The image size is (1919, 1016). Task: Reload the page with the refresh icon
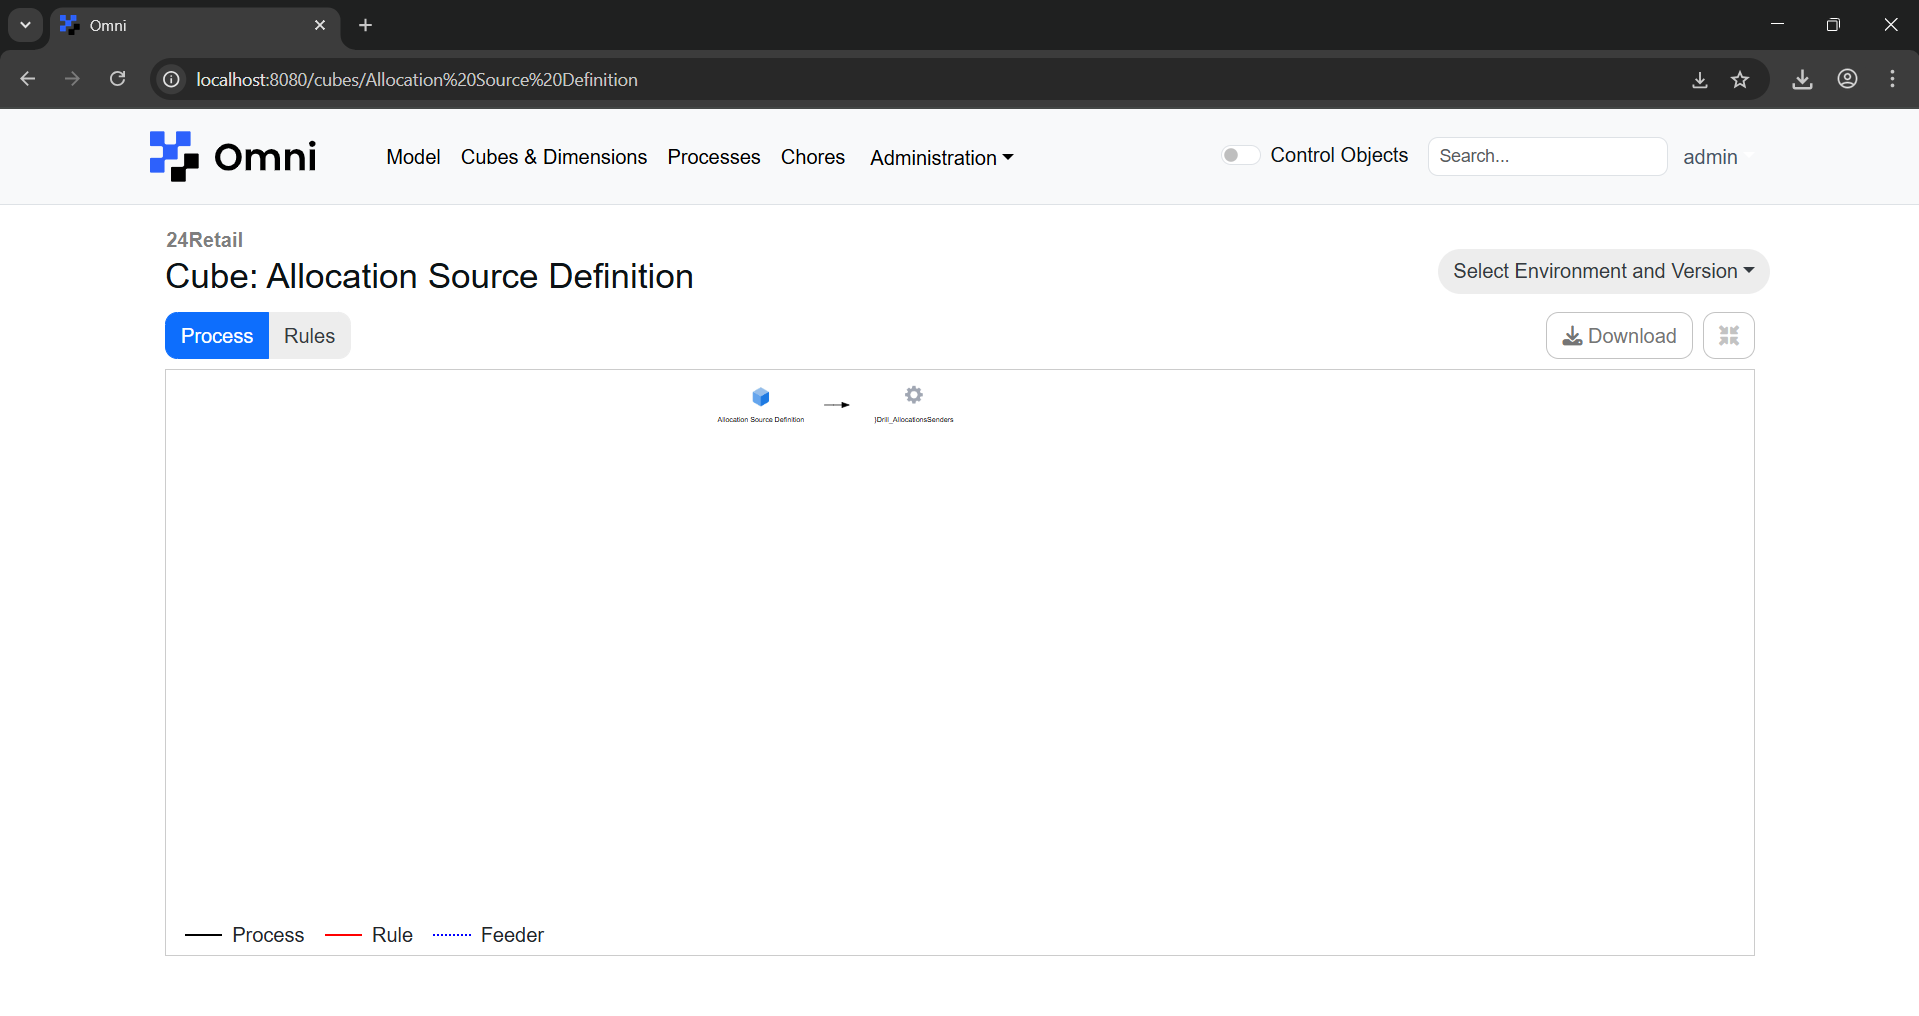117,79
